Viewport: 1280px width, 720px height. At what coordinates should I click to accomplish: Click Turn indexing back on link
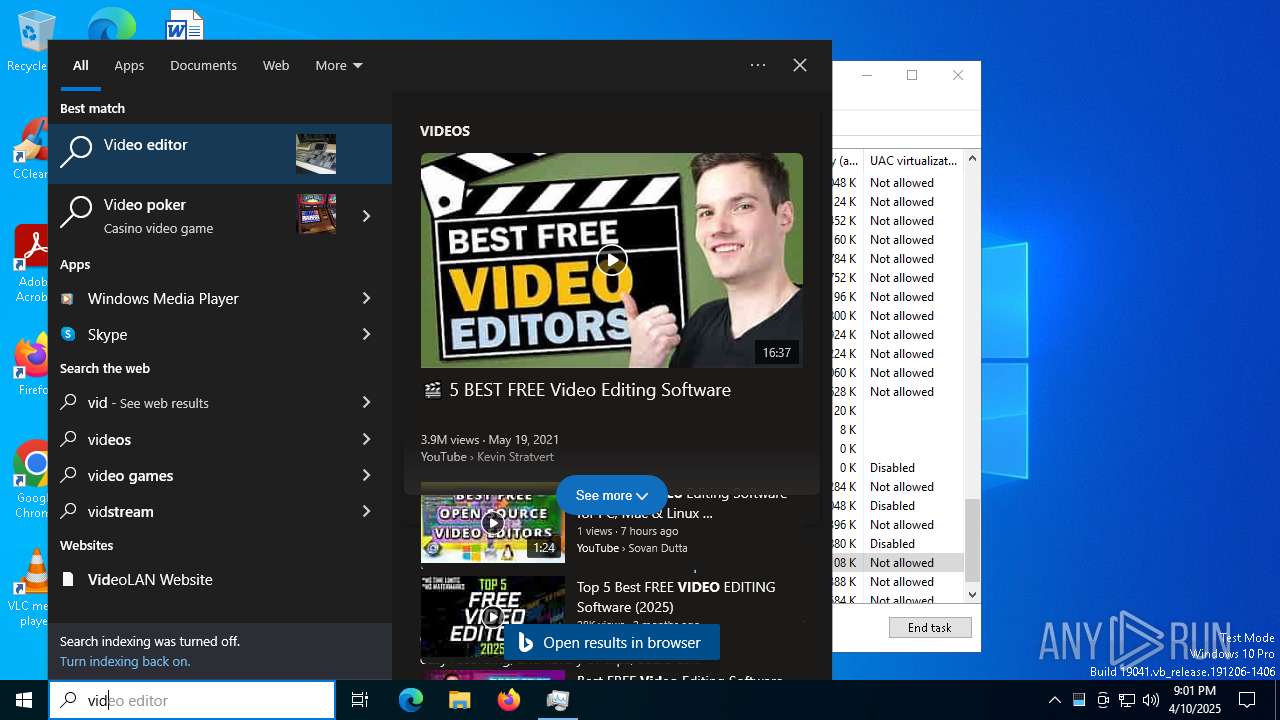[125, 661]
